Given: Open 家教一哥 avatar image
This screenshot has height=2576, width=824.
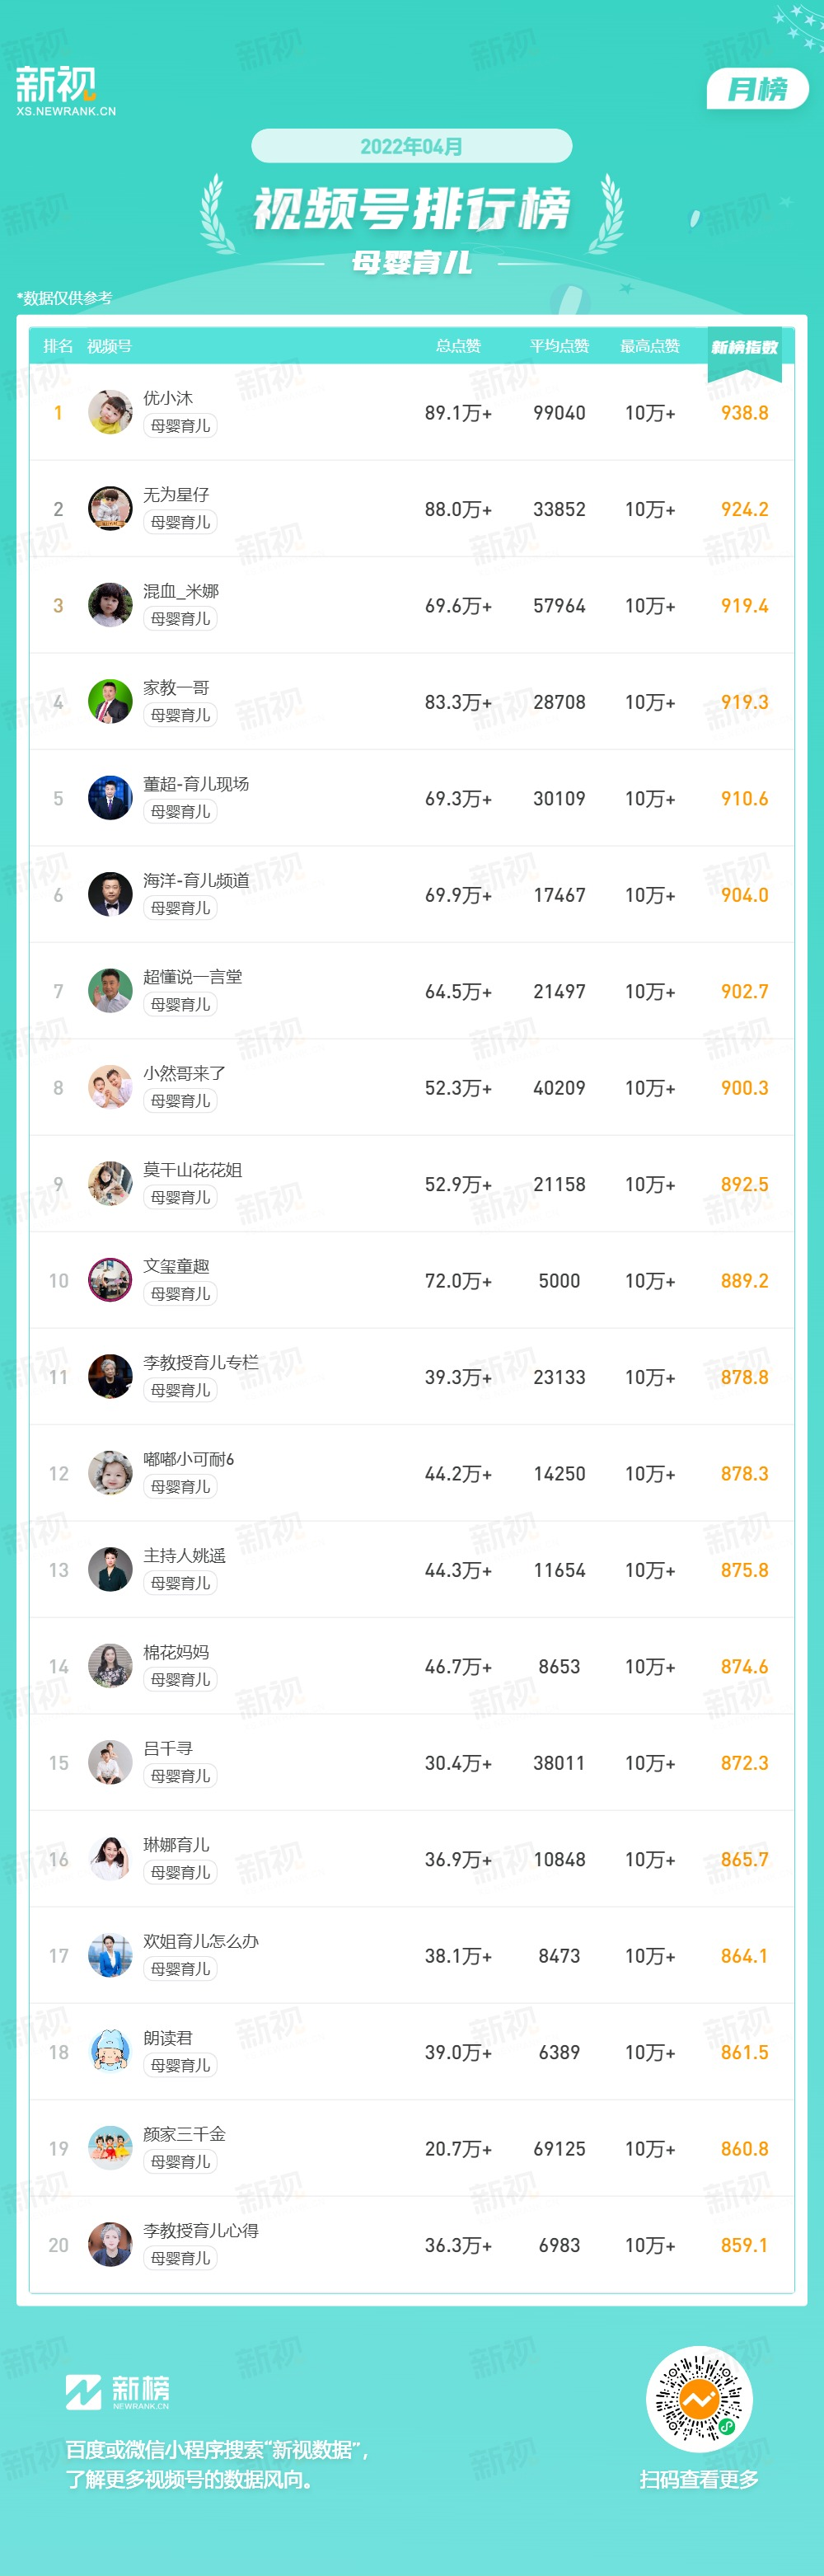Looking at the screenshot, I should click(110, 702).
